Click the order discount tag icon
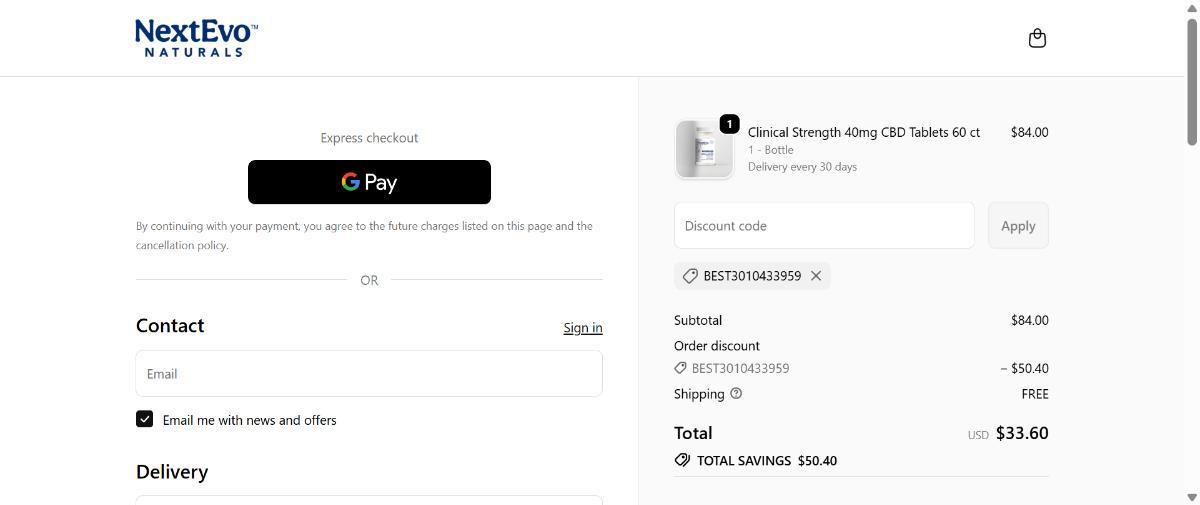 pos(681,369)
